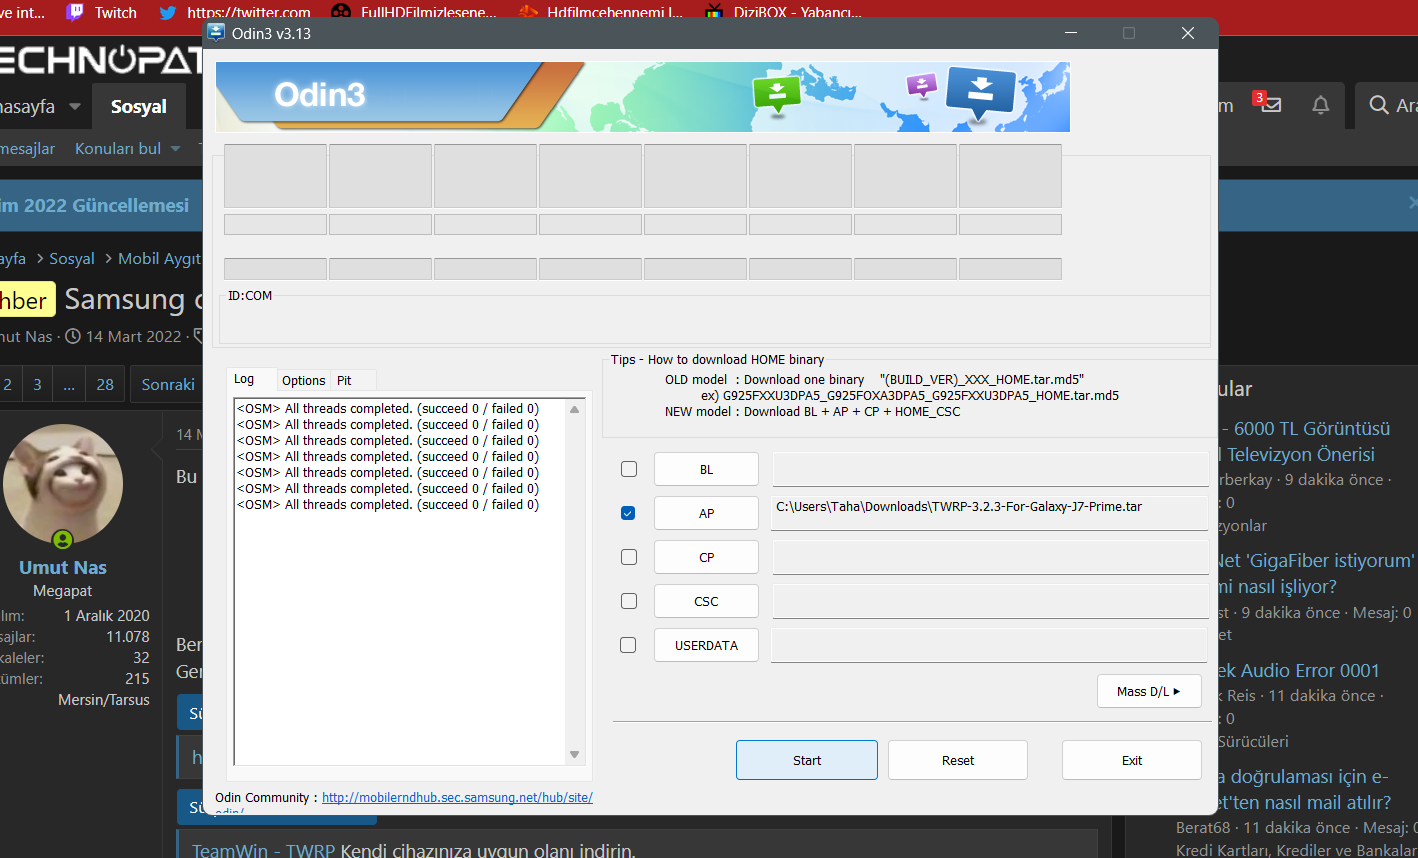Switch to the Options tab

tap(303, 380)
